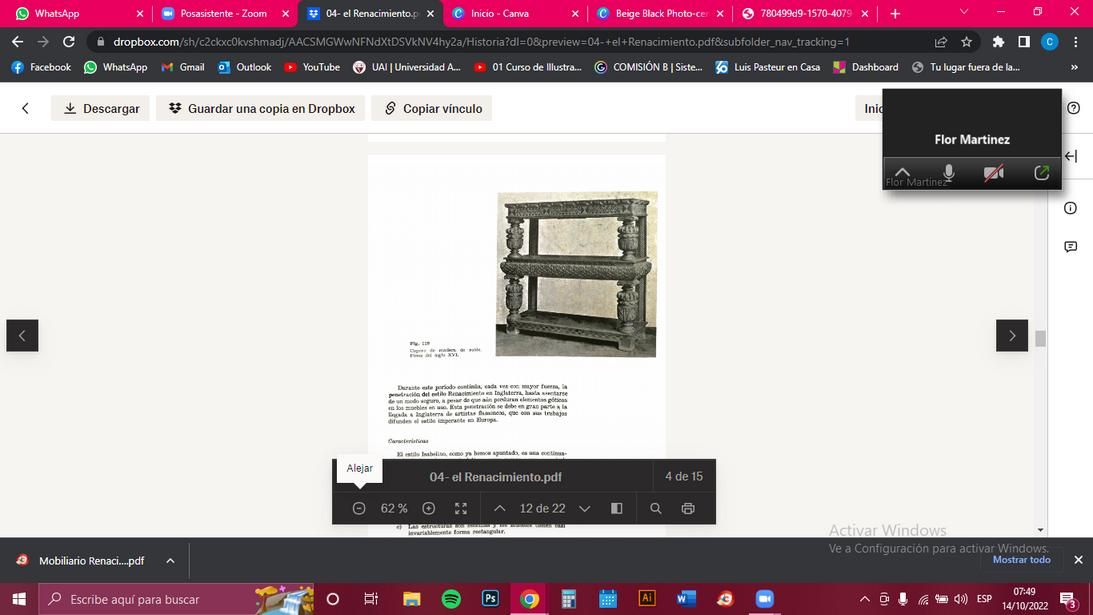Open File Explorer from the taskbar
Viewport: 1093px width, 615px height.
pyautogui.click(x=412, y=599)
